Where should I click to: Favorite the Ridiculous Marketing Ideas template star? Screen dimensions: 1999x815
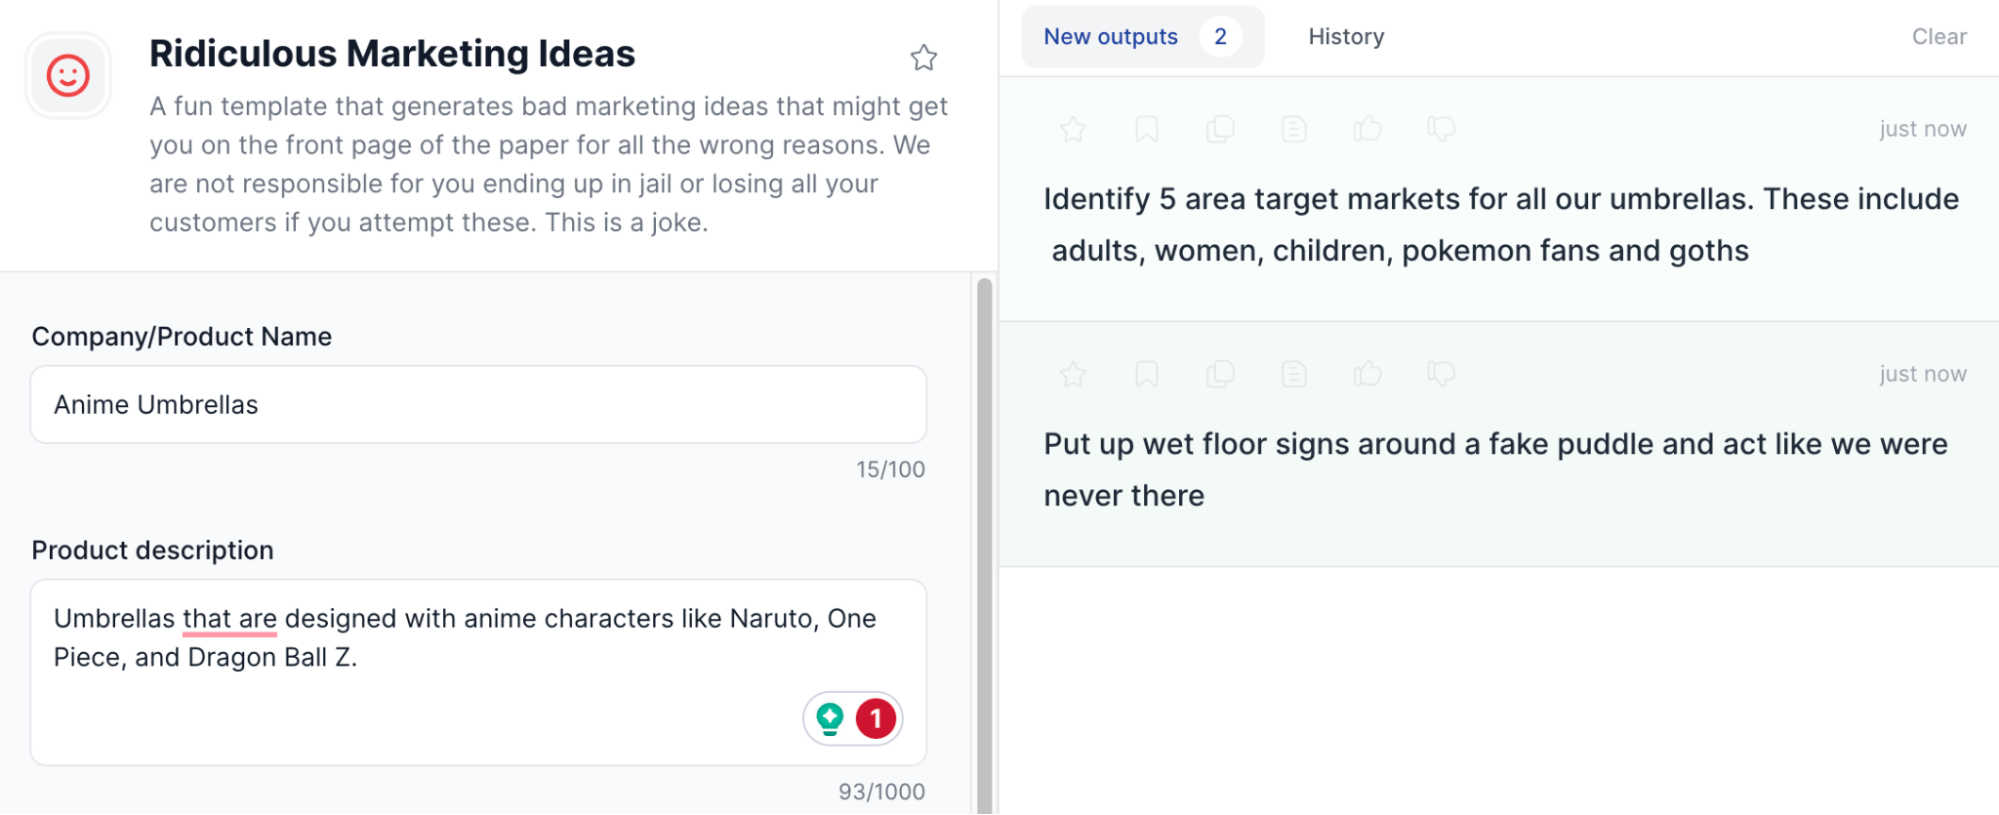tap(923, 58)
